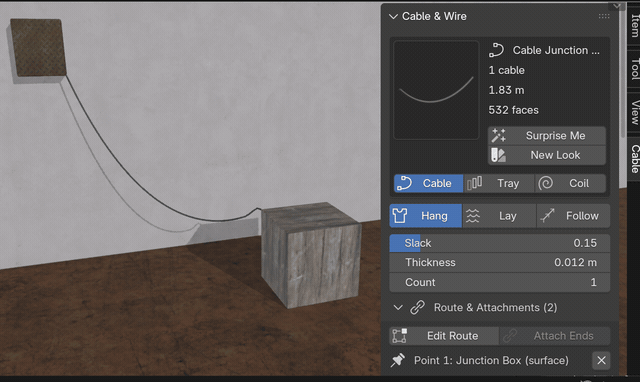This screenshot has height=382, width=640.
Task: Enable Lay placement mode
Action: coord(499,215)
